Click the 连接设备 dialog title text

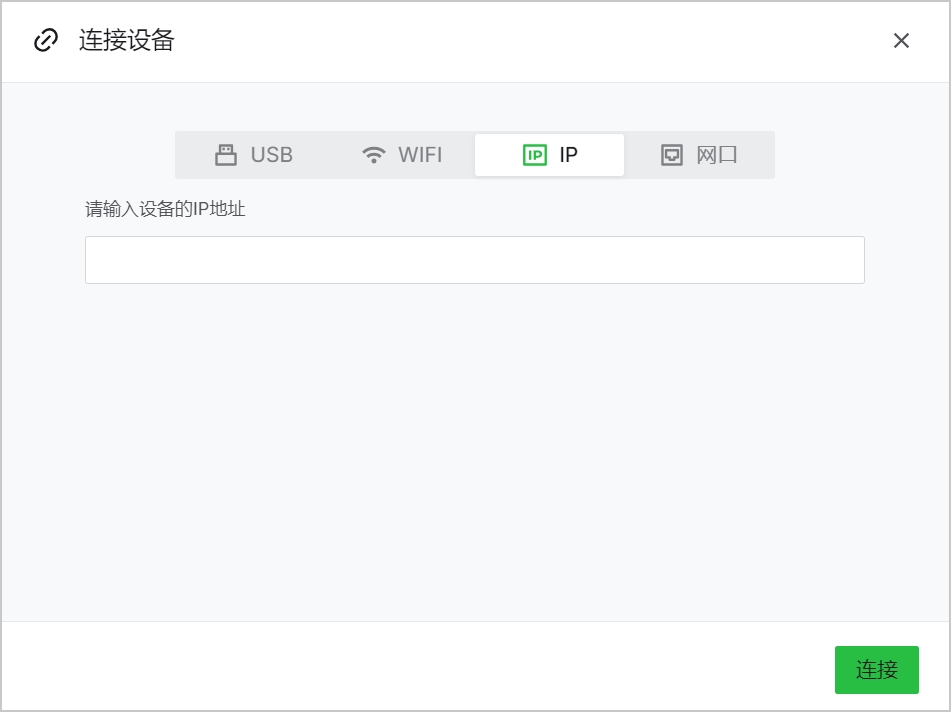click(127, 41)
